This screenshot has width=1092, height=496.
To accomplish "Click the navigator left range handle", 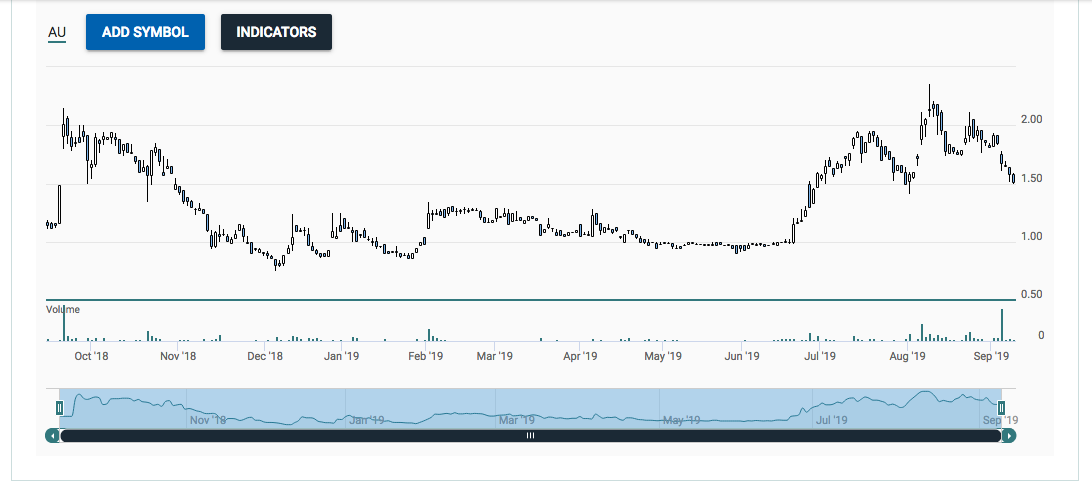I will click(60, 408).
